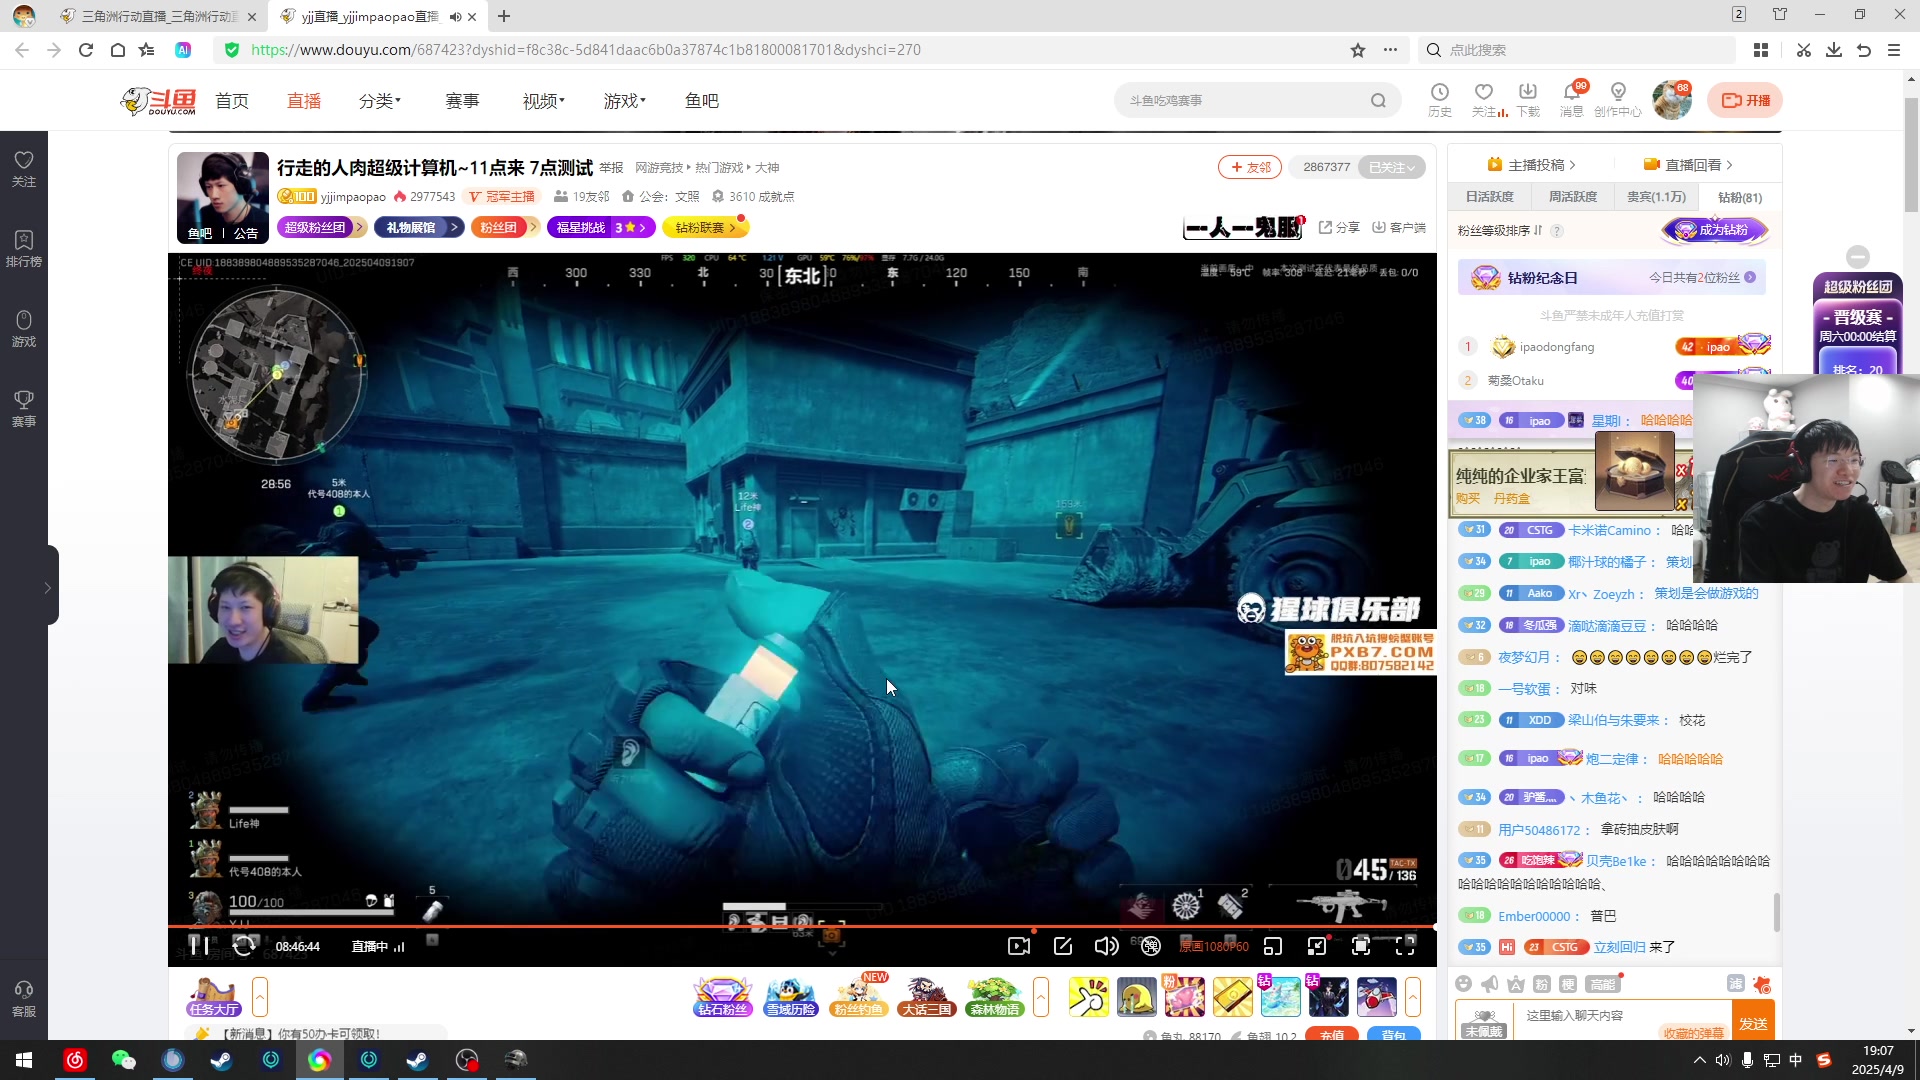Click the 客户端 client link
This screenshot has height=1080, width=1920.
tap(1399, 227)
